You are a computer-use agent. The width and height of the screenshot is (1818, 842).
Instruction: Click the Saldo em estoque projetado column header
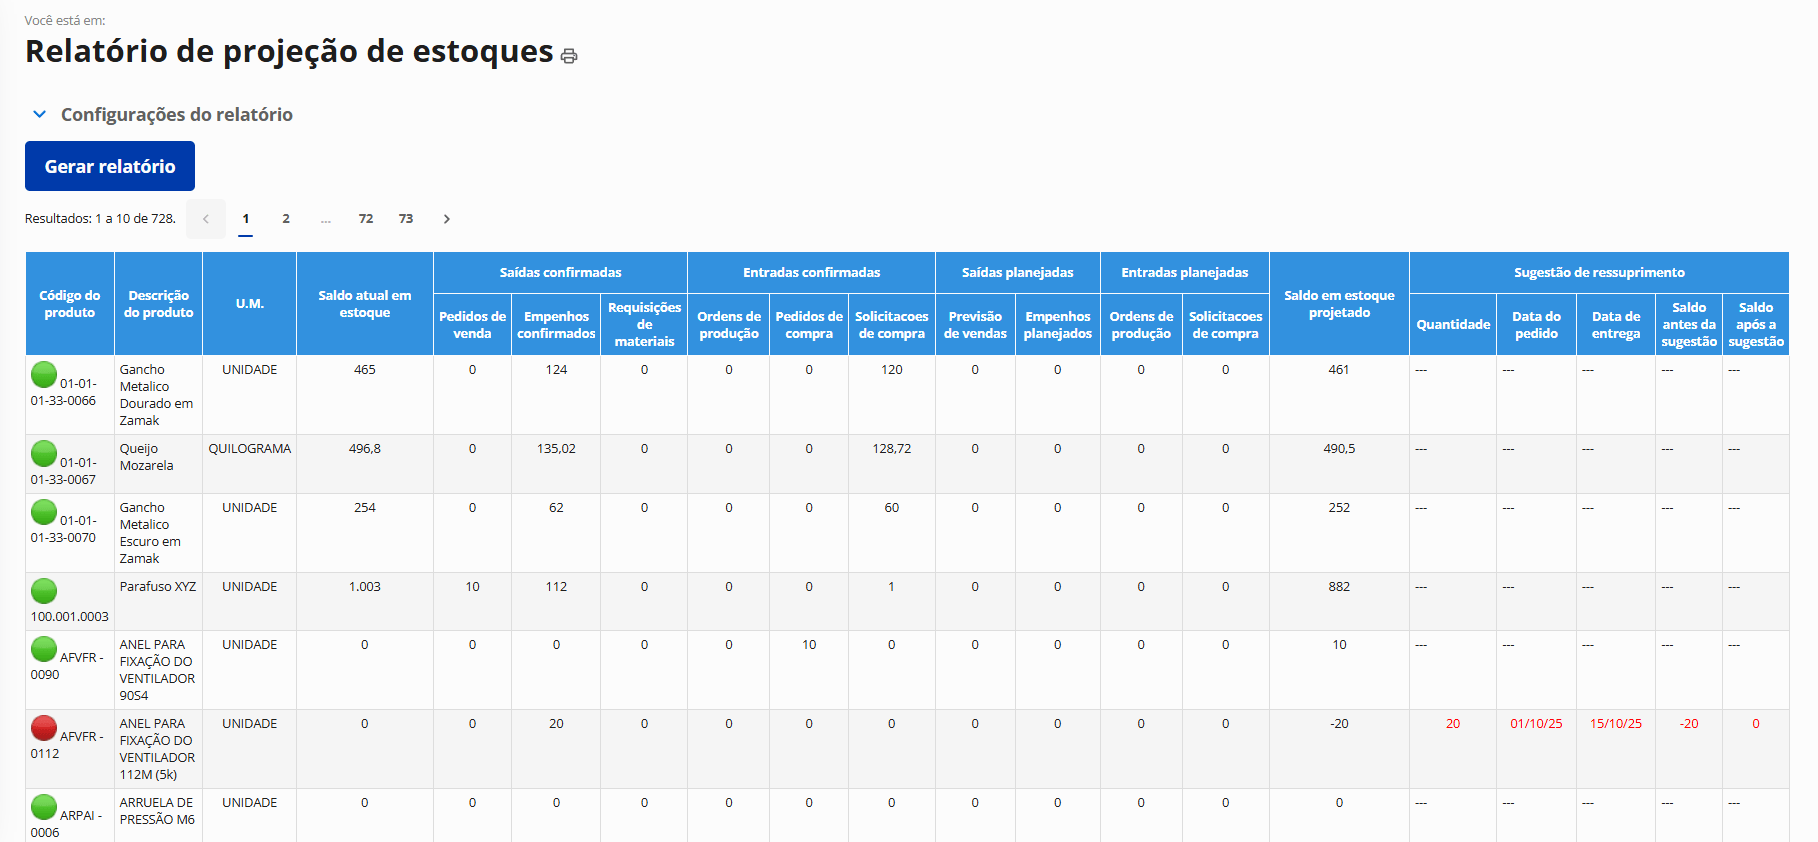(x=1339, y=304)
